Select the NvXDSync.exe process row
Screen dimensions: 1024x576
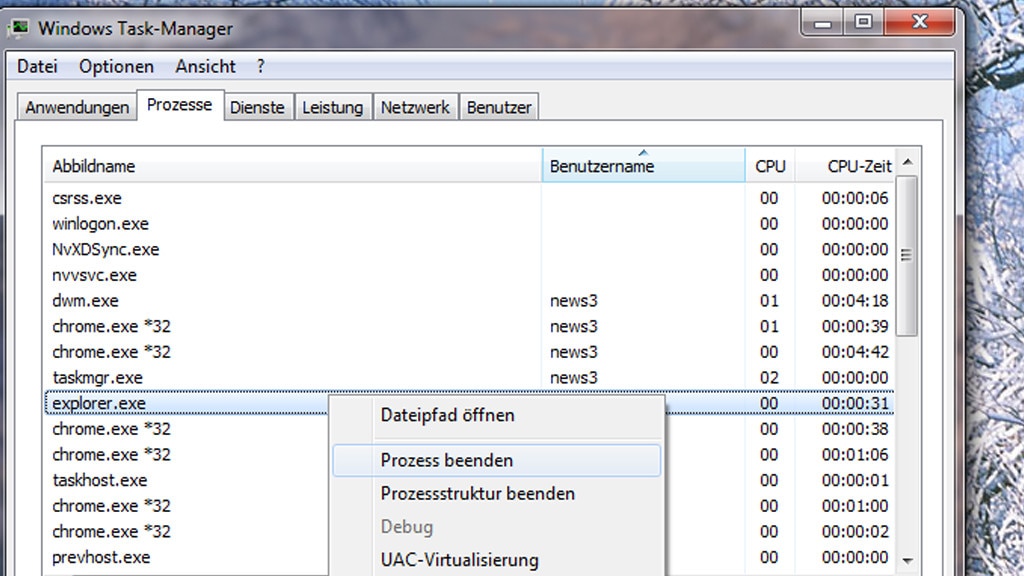[469, 249]
